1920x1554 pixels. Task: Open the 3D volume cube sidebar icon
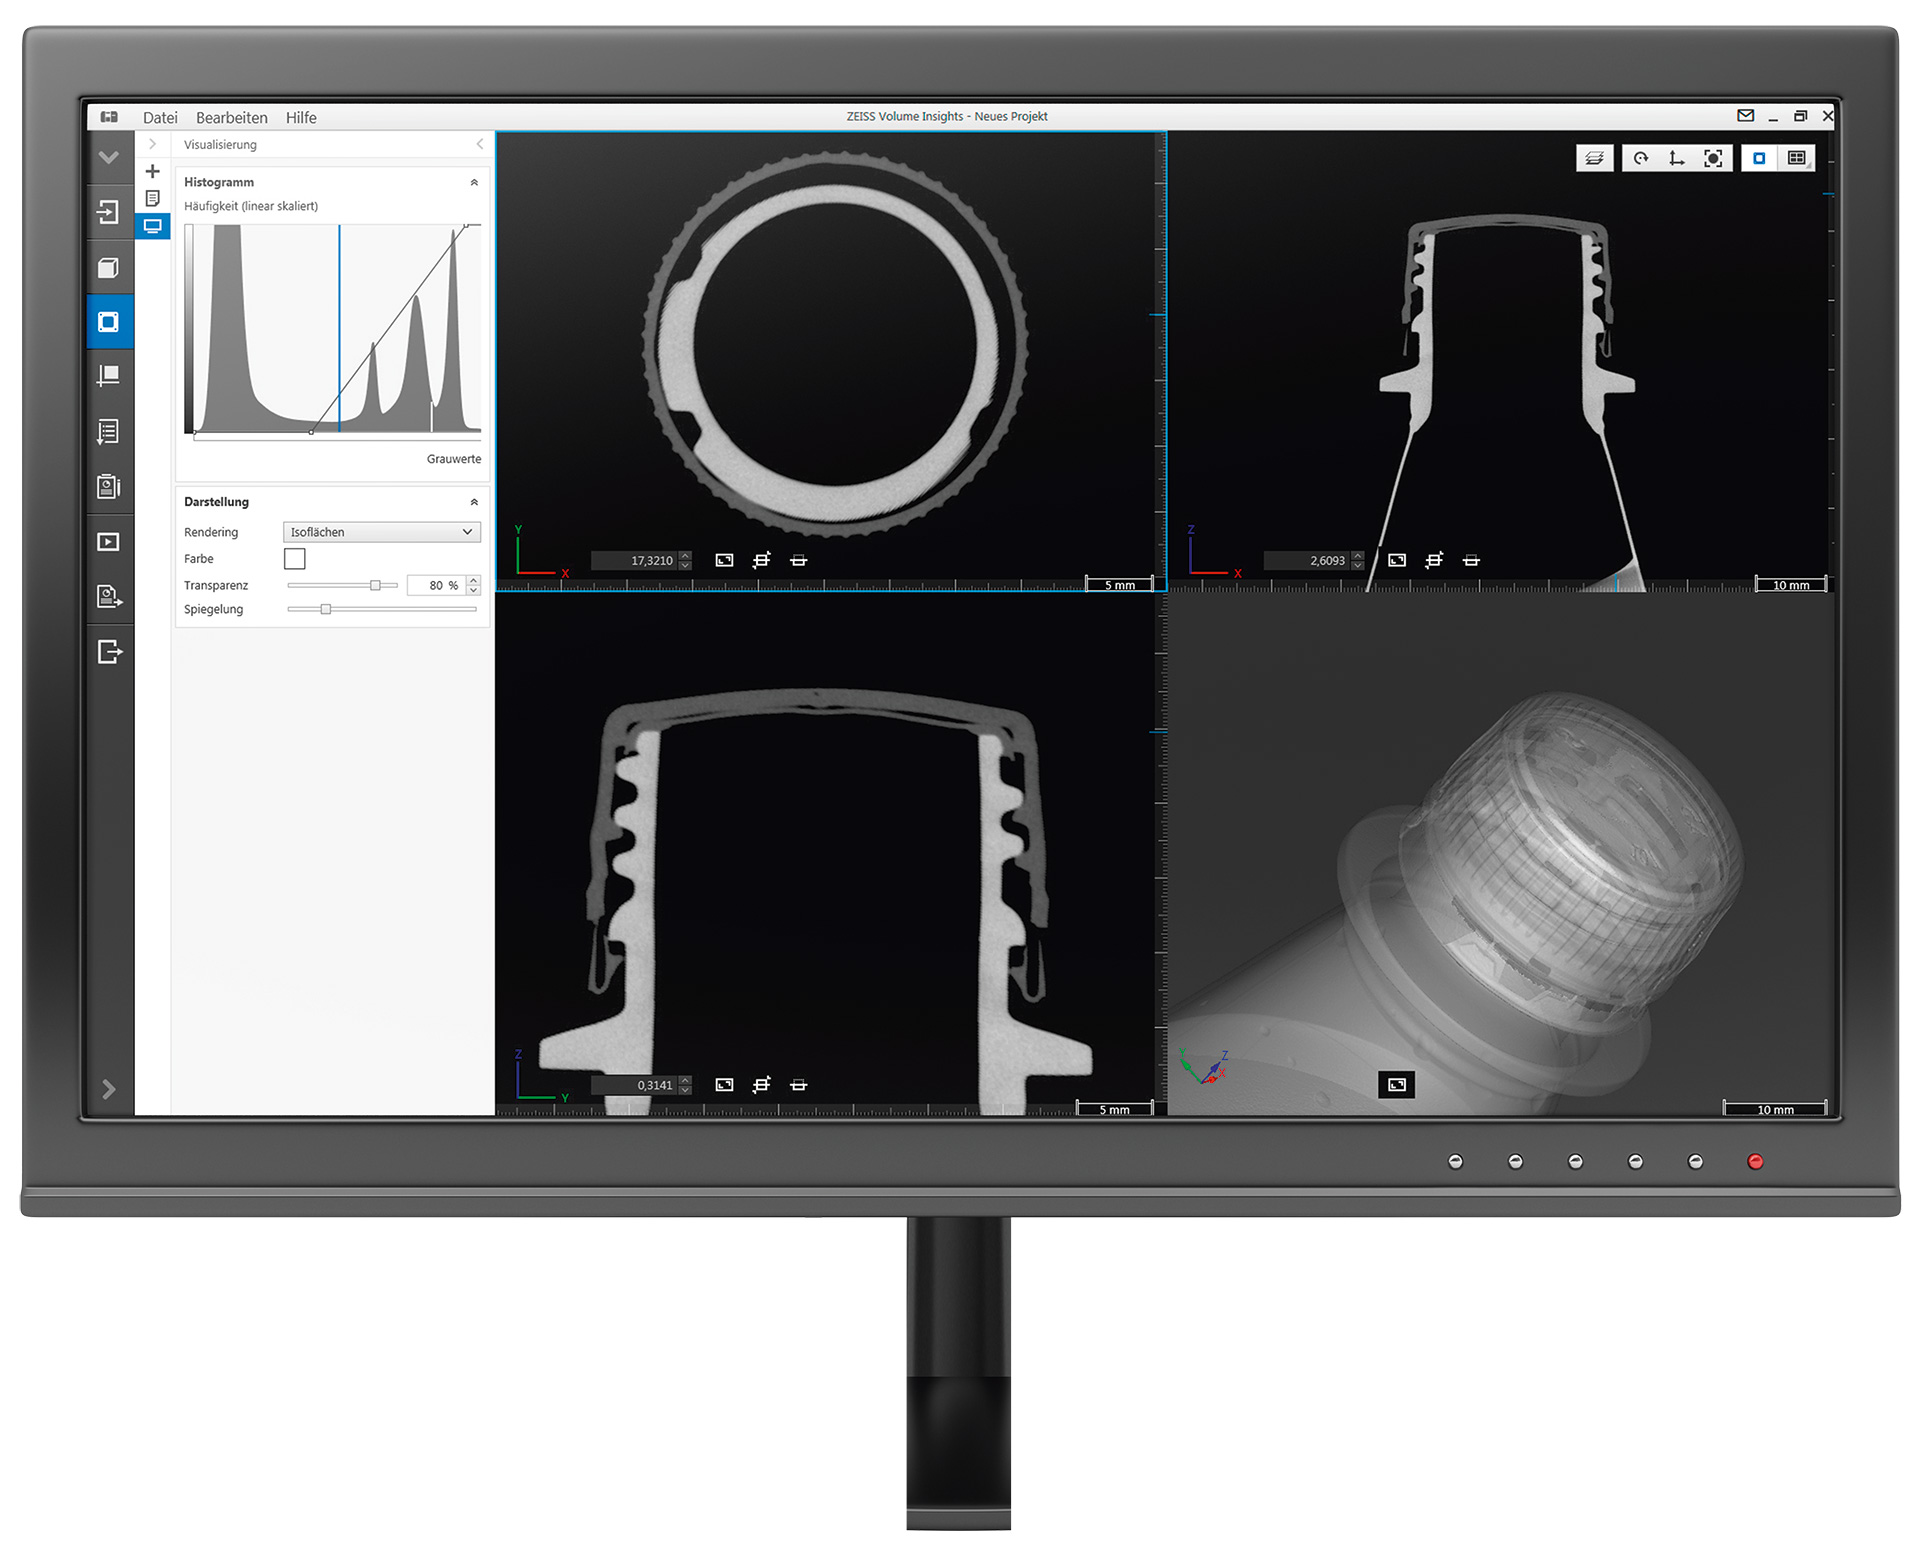click(108, 268)
